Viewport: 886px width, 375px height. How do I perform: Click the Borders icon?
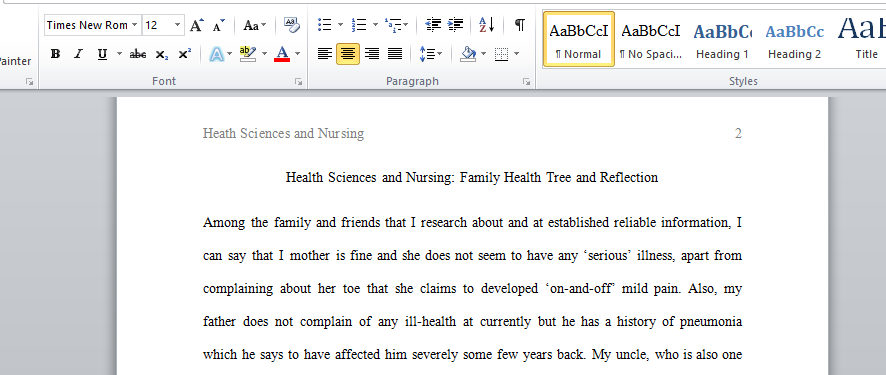click(501, 54)
